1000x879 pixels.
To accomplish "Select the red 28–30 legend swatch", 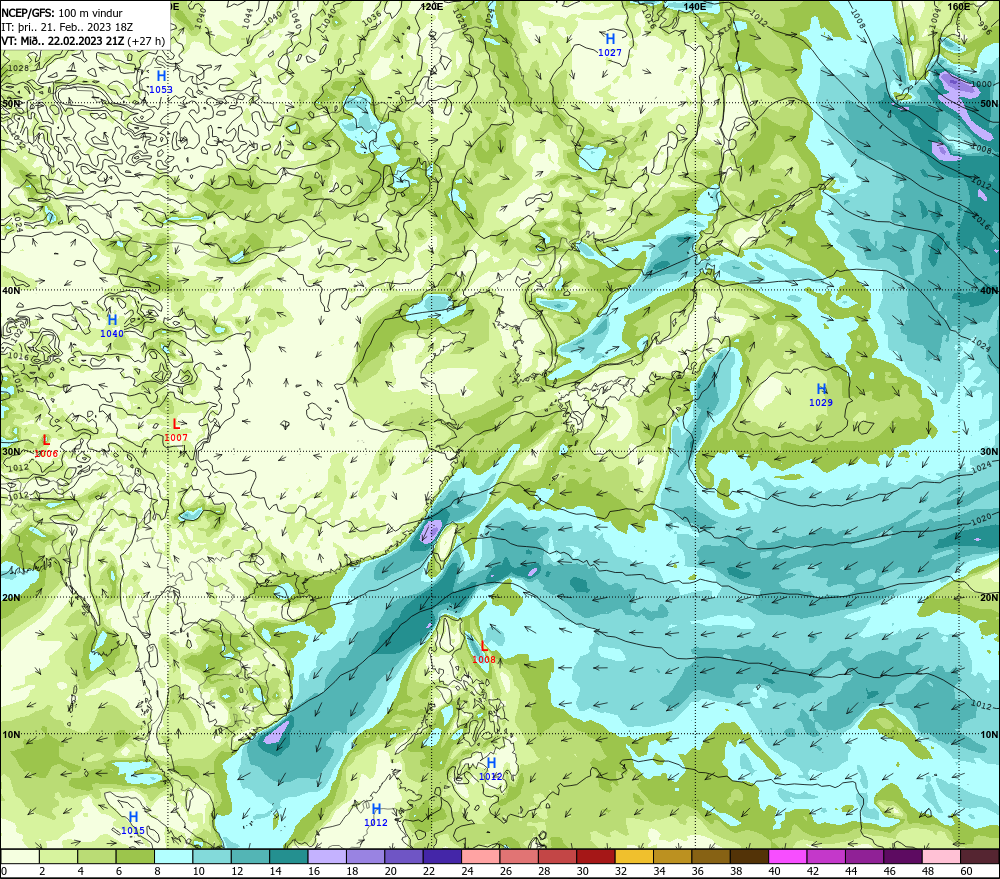I will (557, 857).
